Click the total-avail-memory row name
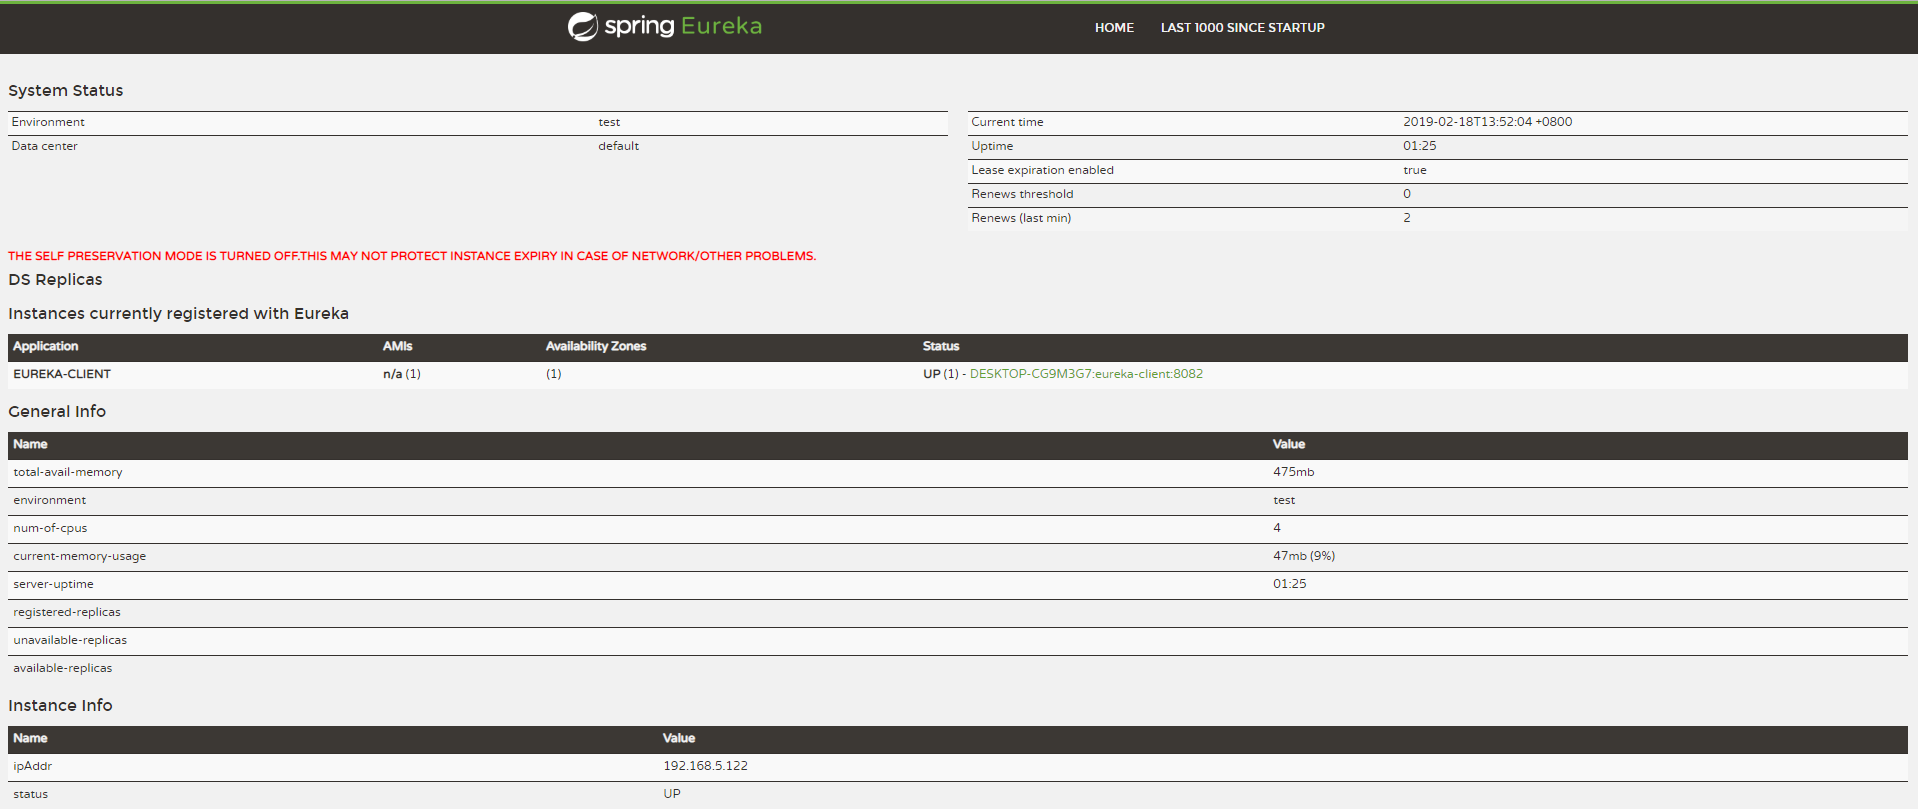The width and height of the screenshot is (1918, 809). click(x=68, y=472)
